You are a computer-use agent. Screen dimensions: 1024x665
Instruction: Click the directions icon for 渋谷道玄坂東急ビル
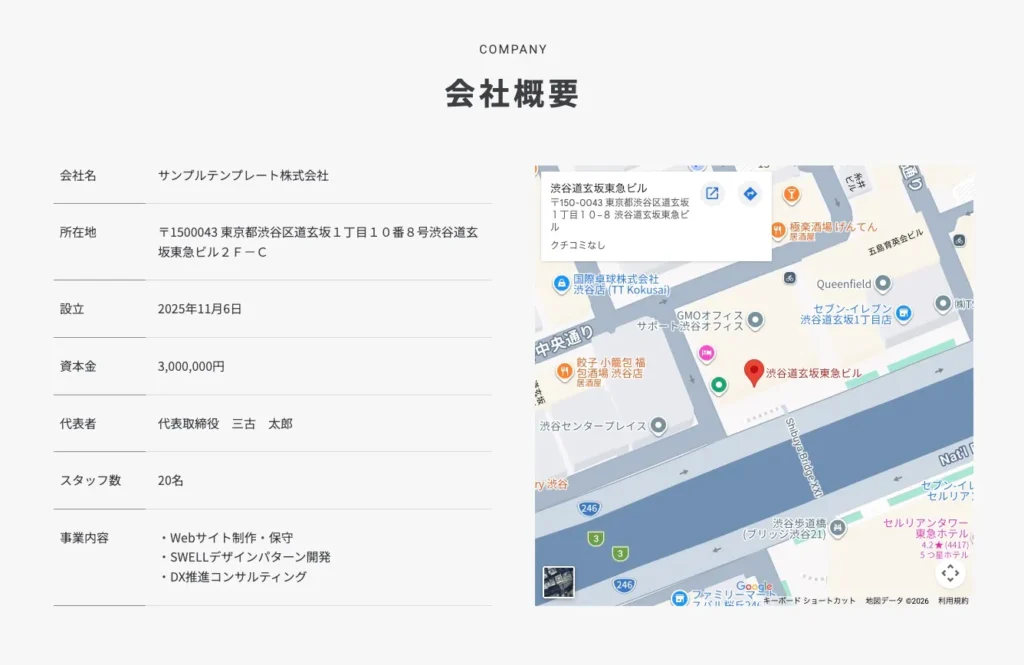tap(749, 193)
